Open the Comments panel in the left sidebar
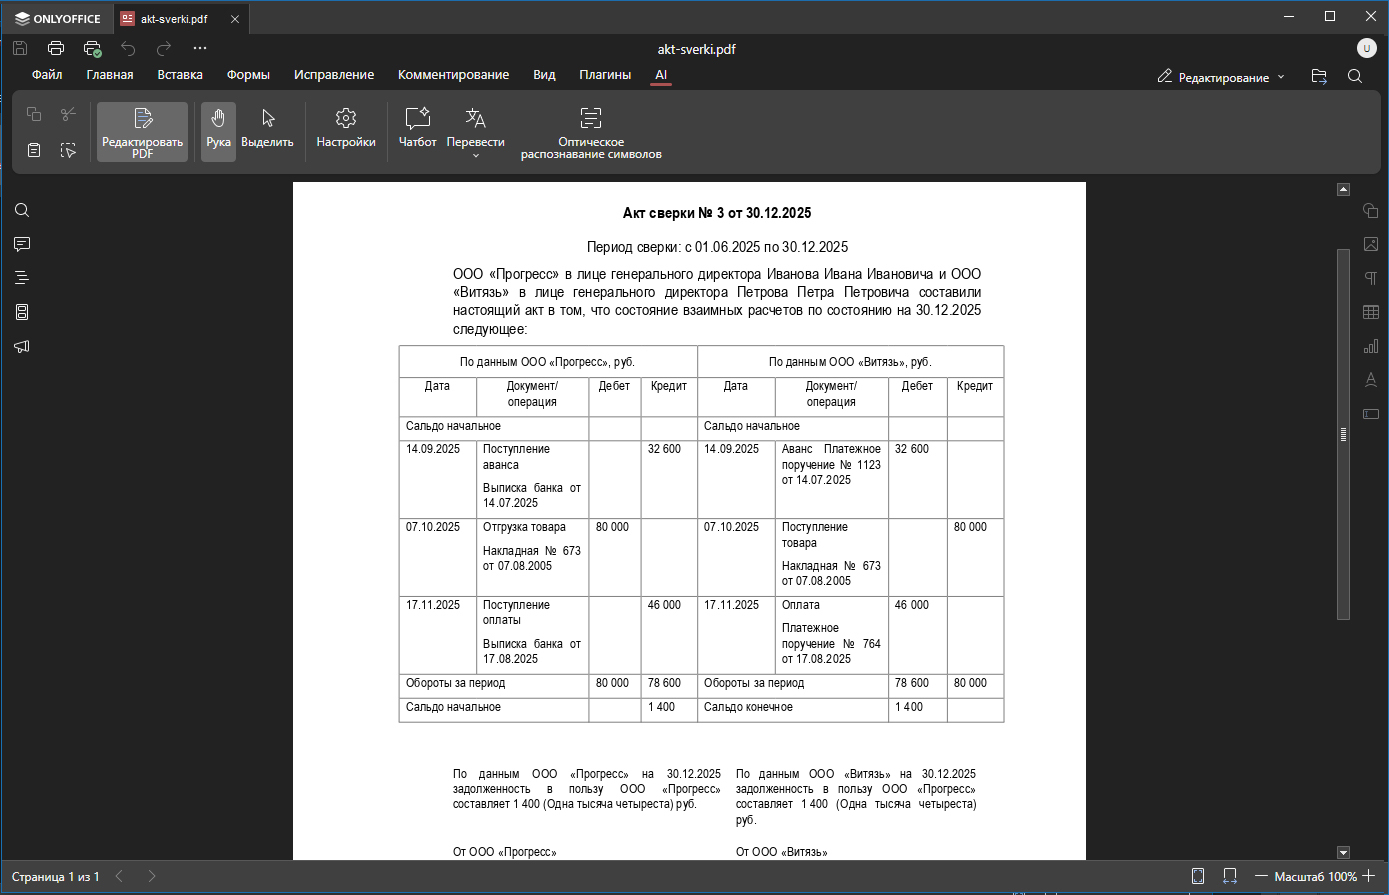Viewport: 1389px width, 895px height. pyautogui.click(x=22, y=244)
